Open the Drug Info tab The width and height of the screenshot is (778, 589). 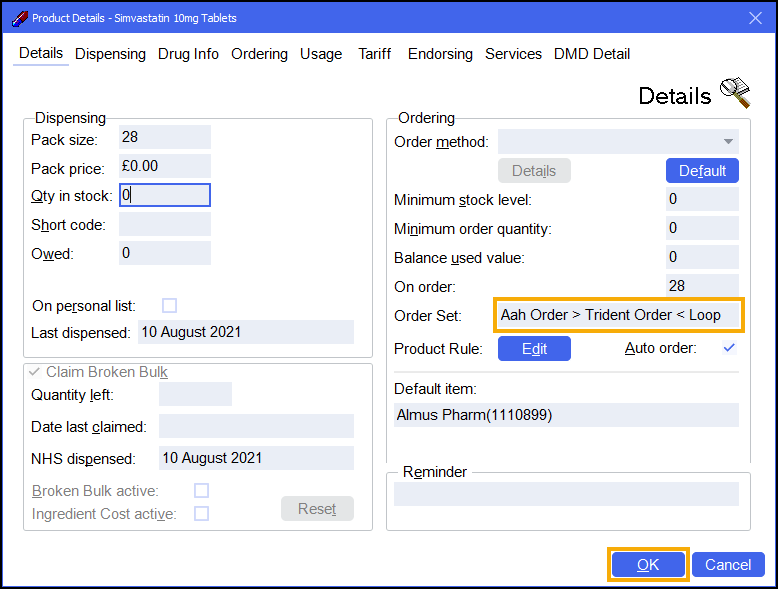coord(188,54)
